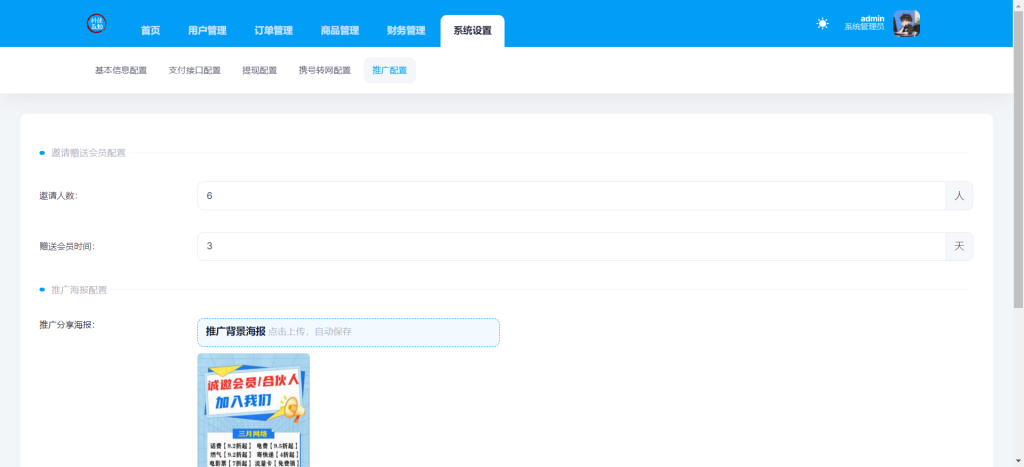Click the site logo icon
Image resolution: width=1024 pixels, height=467 pixels.
click(x=97, y=24)
